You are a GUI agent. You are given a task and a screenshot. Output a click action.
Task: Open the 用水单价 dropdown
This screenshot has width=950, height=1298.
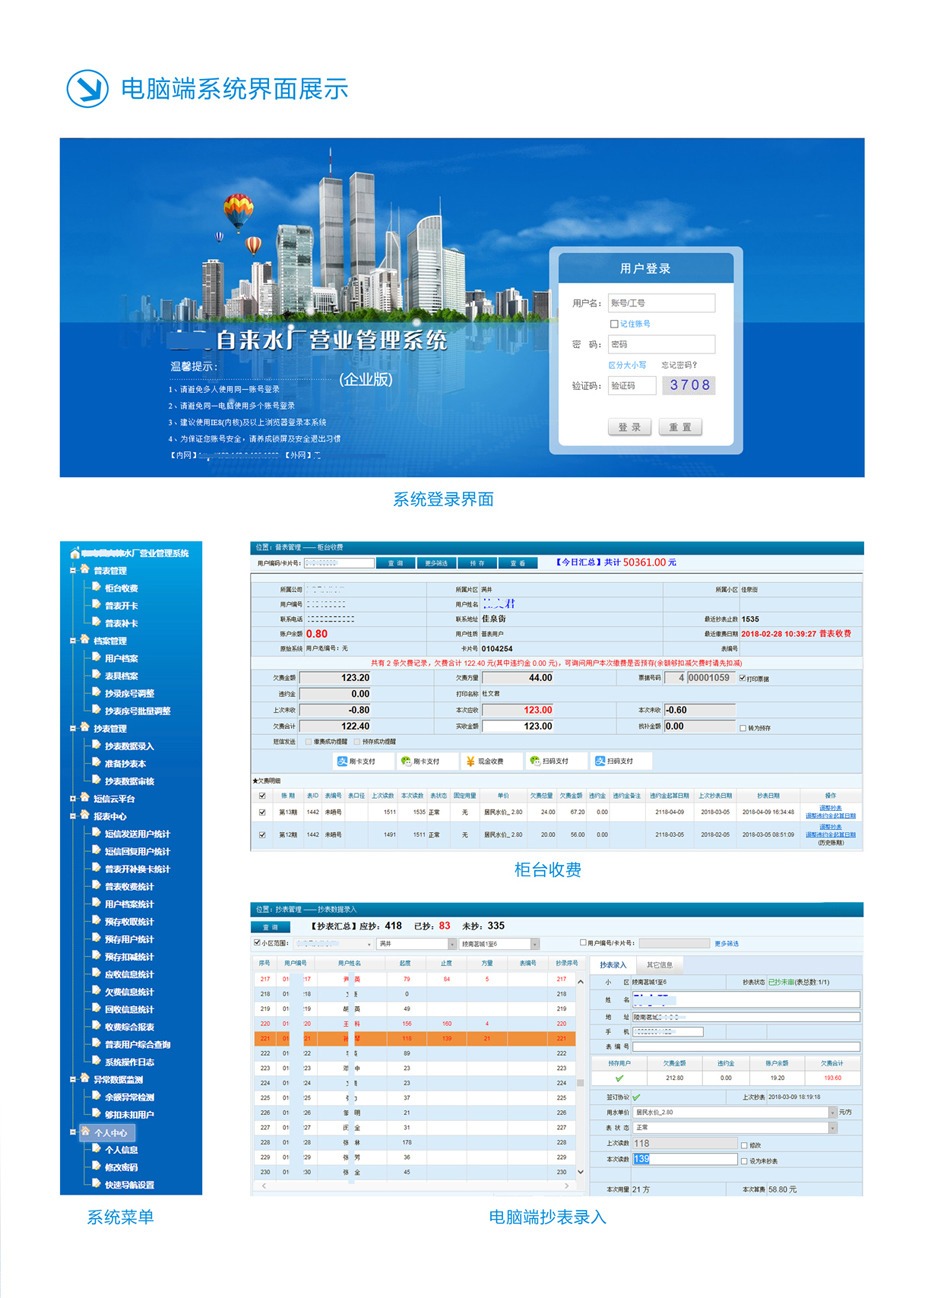coord(831,1112)
